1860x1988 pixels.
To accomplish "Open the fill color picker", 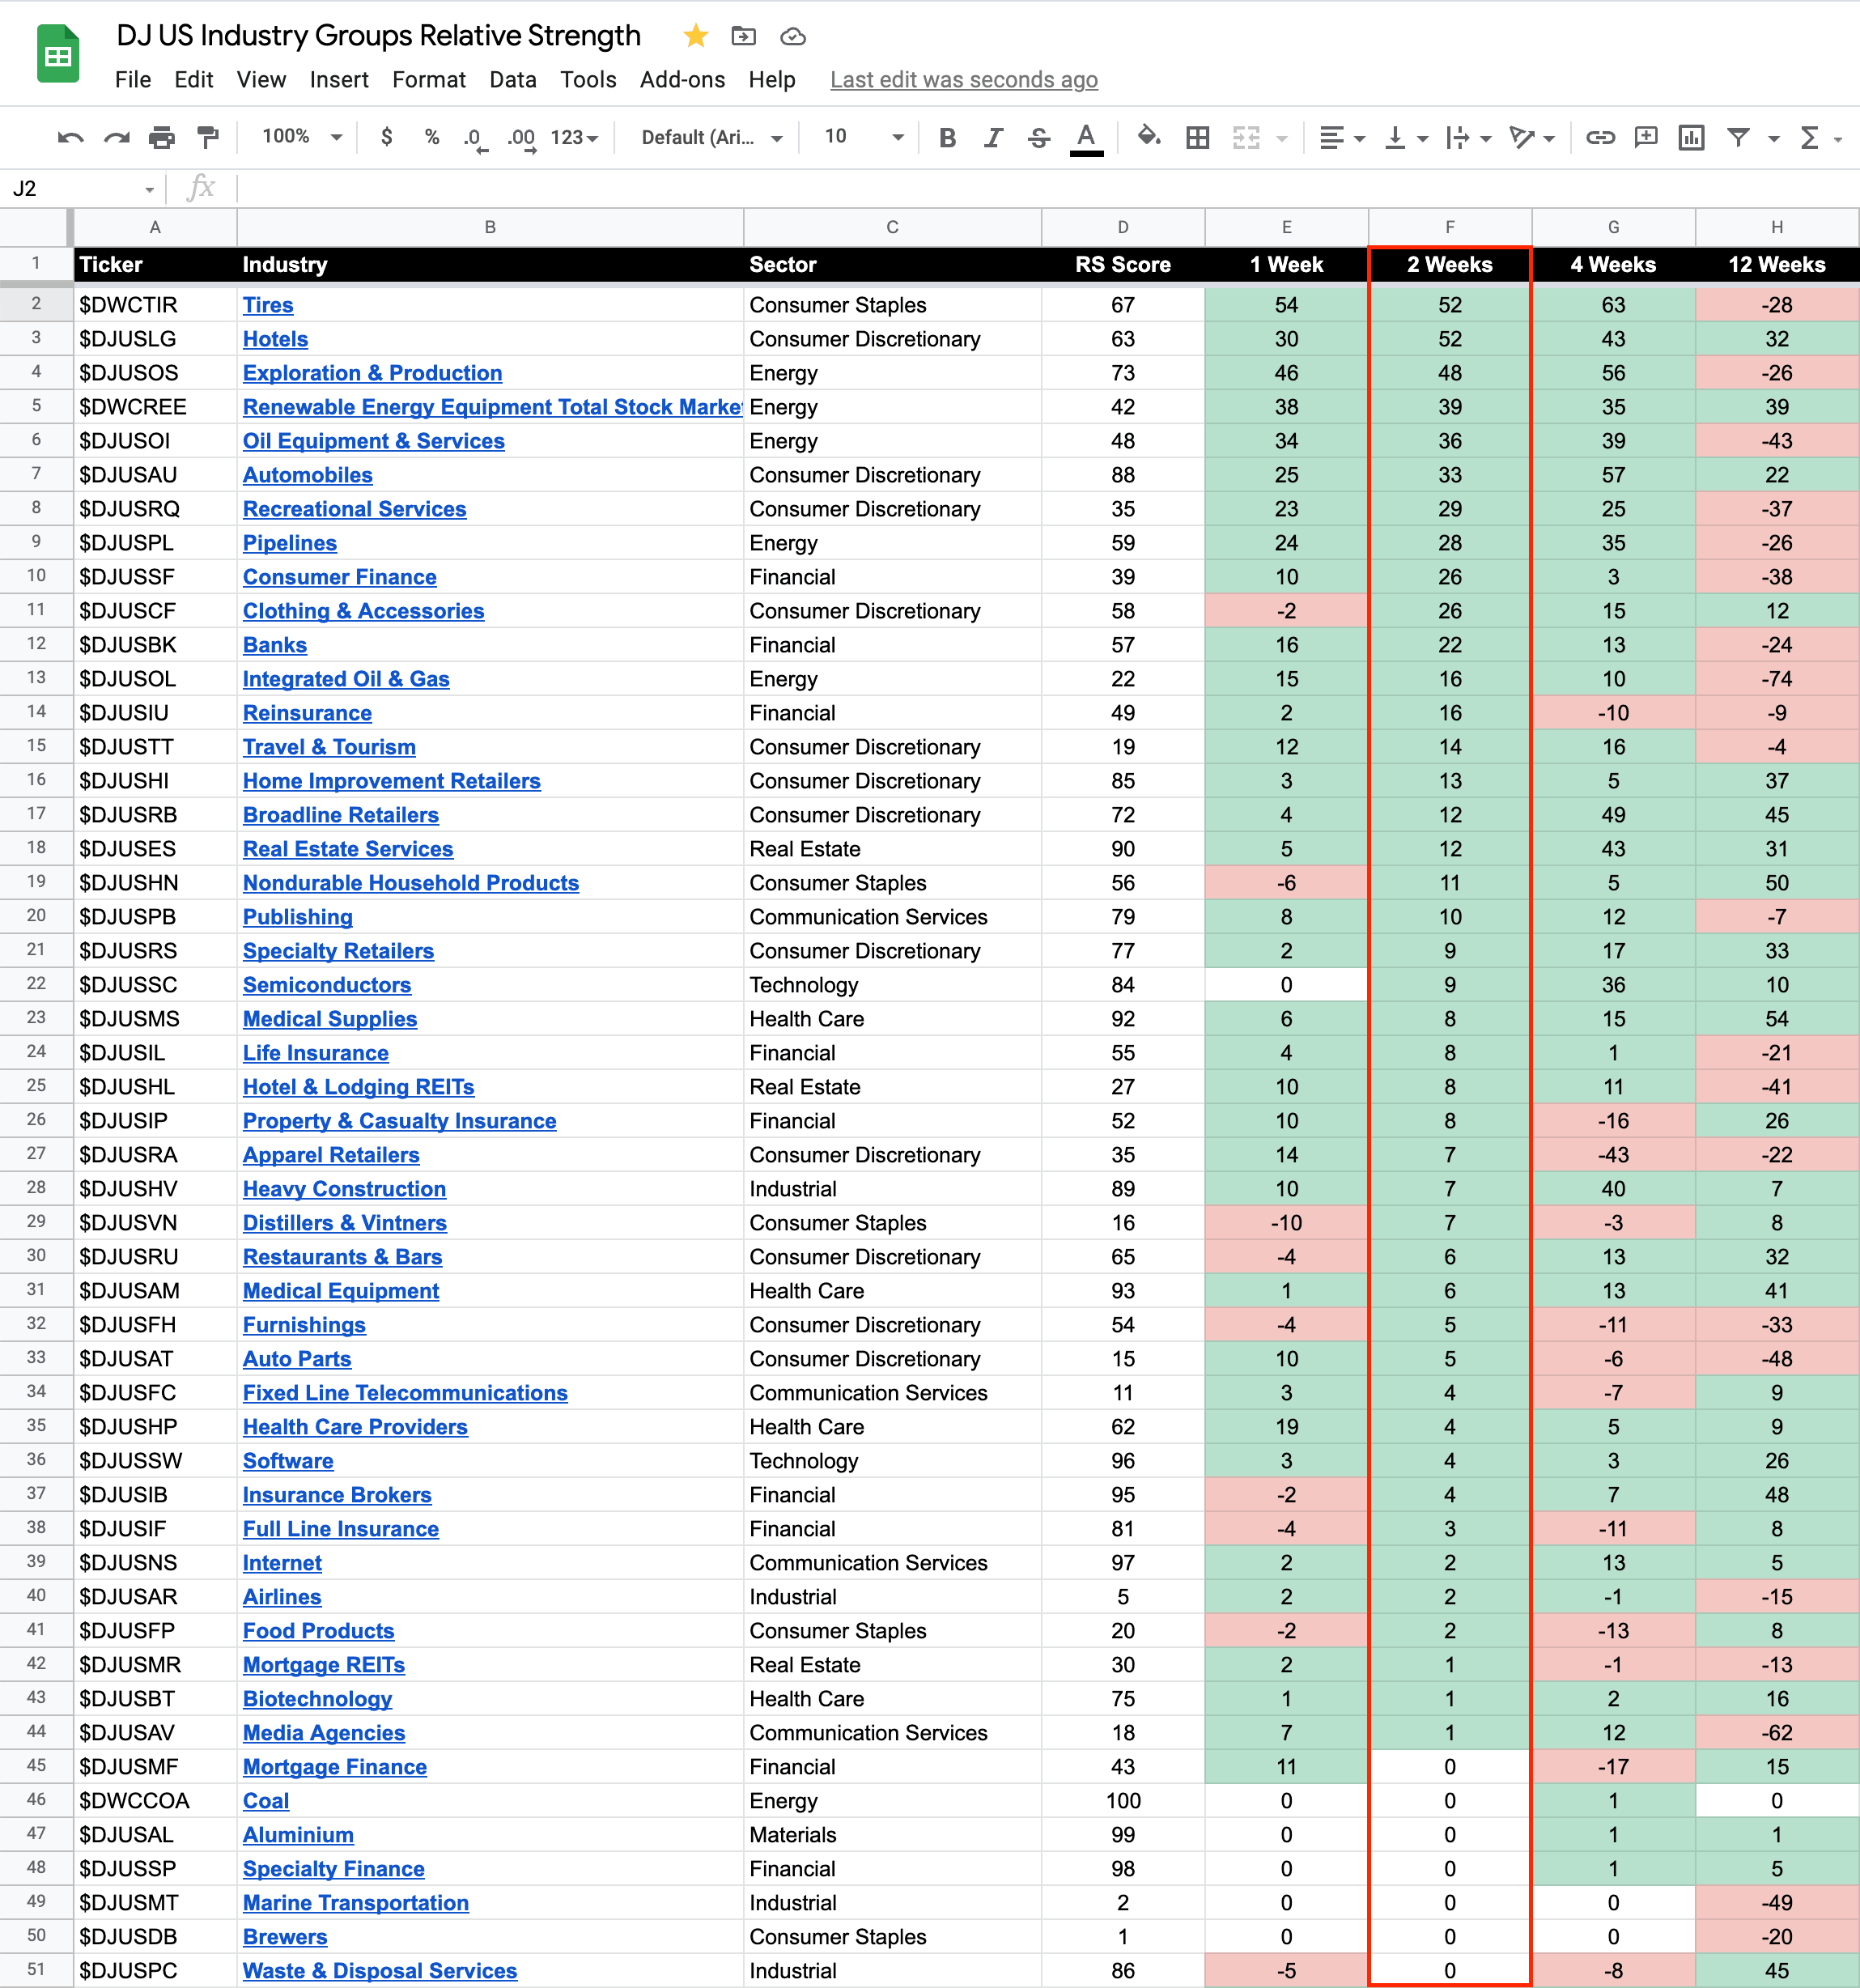I will [1149, 137].
